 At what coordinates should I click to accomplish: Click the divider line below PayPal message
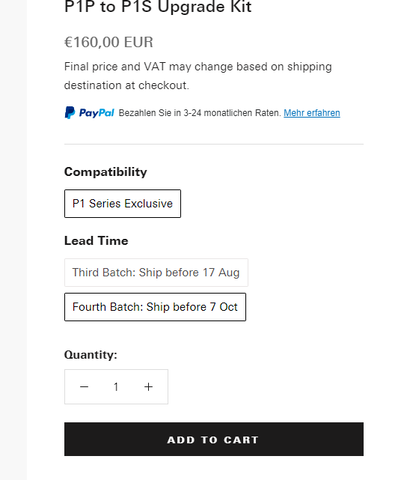214,144
